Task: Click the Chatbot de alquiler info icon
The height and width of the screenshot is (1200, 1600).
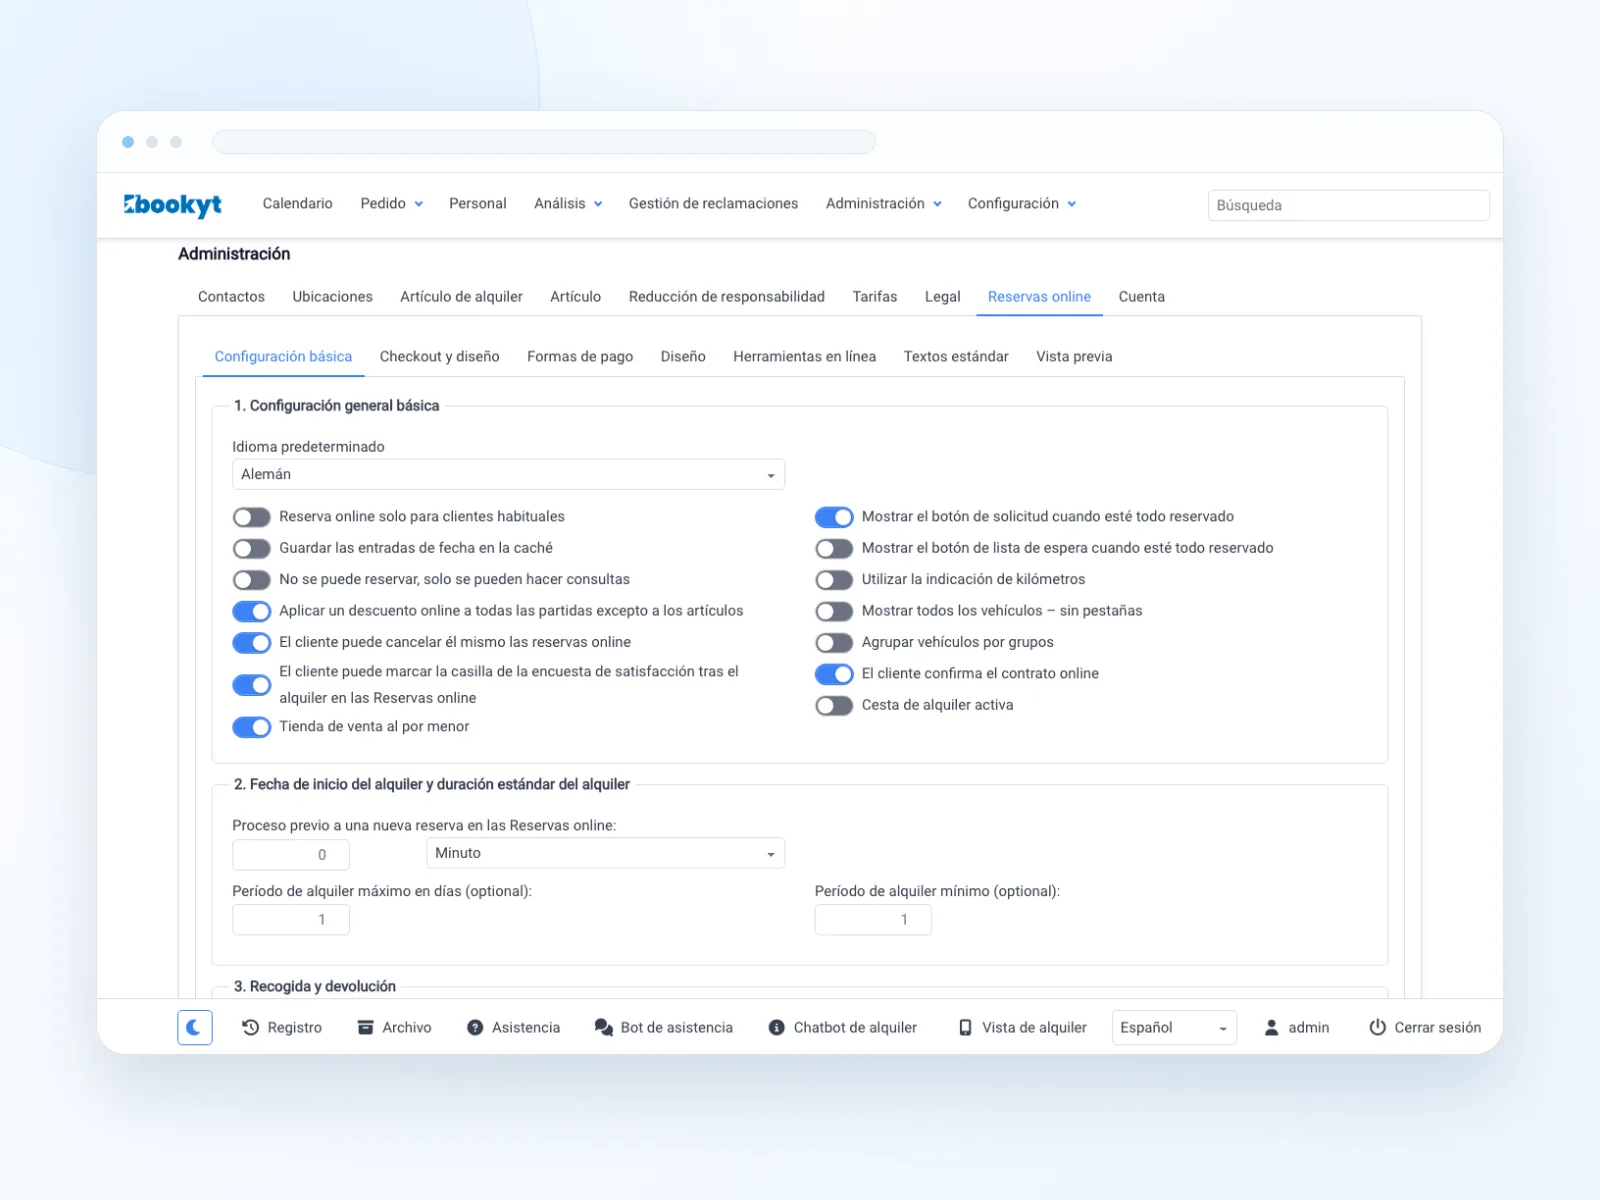Action: [776, 1027]
